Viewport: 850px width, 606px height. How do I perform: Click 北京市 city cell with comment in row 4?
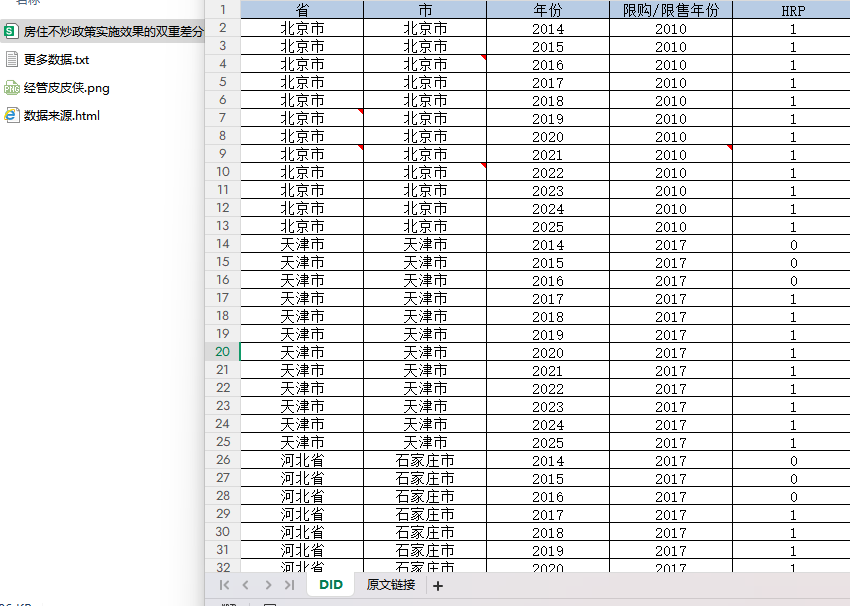coord(425,64)
